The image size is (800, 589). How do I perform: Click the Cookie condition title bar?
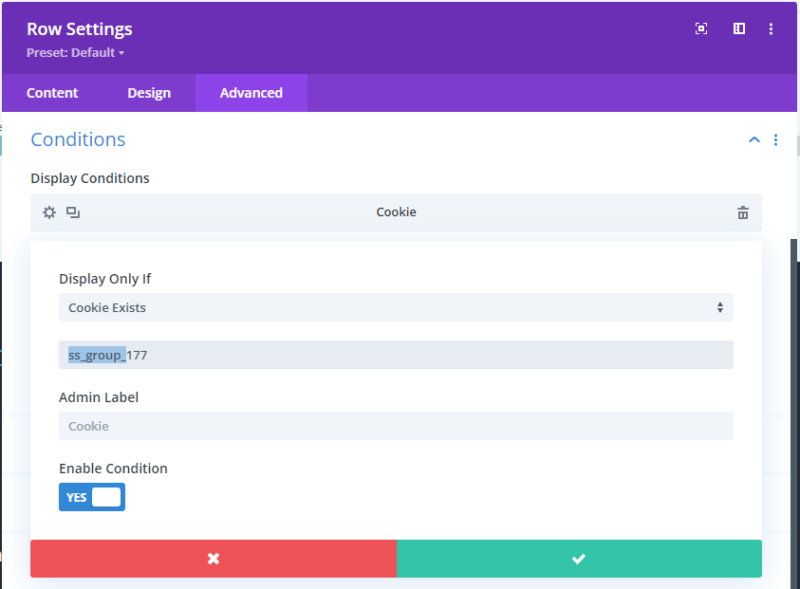click(396, 212)
